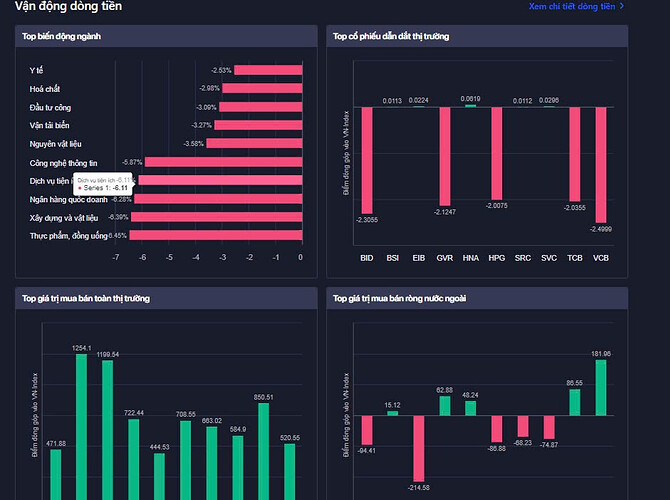Screen dimensions: 670x500
Task: Click the green bar labeled 1199.54
Action: [108, 430]
